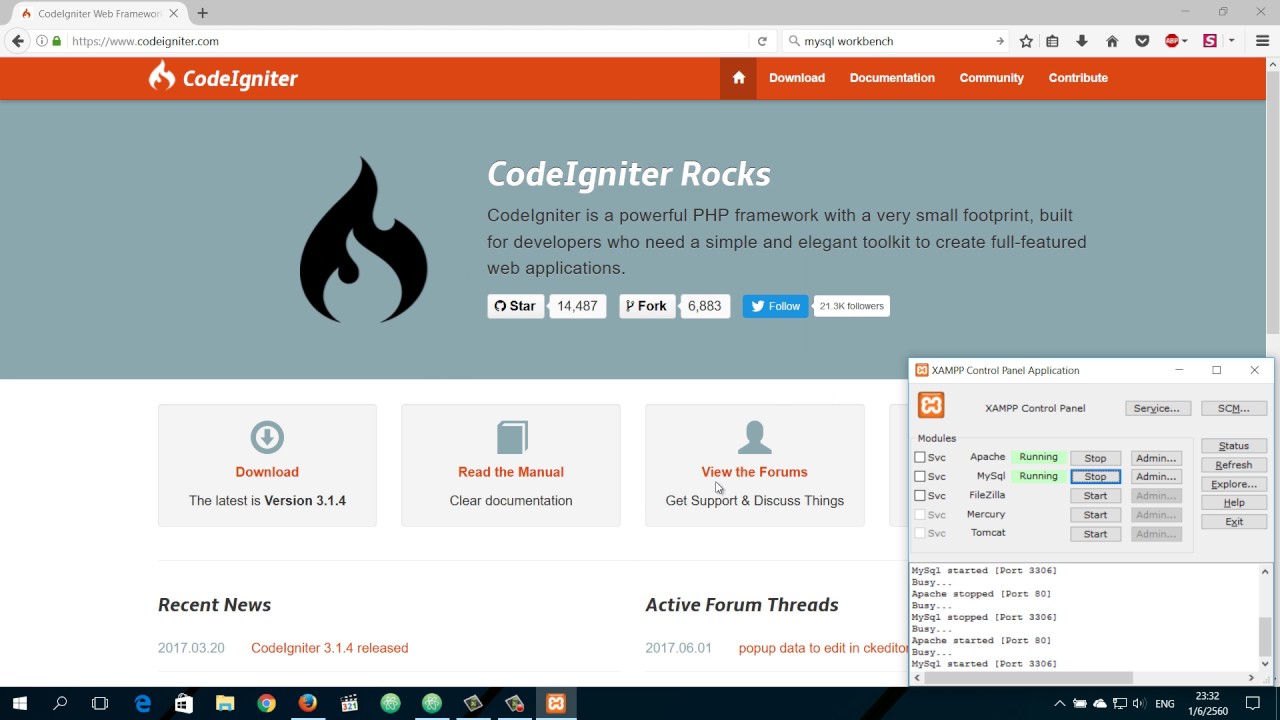This screenshot has width=1280, height=720.
Task: Open Download menu in CodeIgniter navbar
Action: click(797, 78)
